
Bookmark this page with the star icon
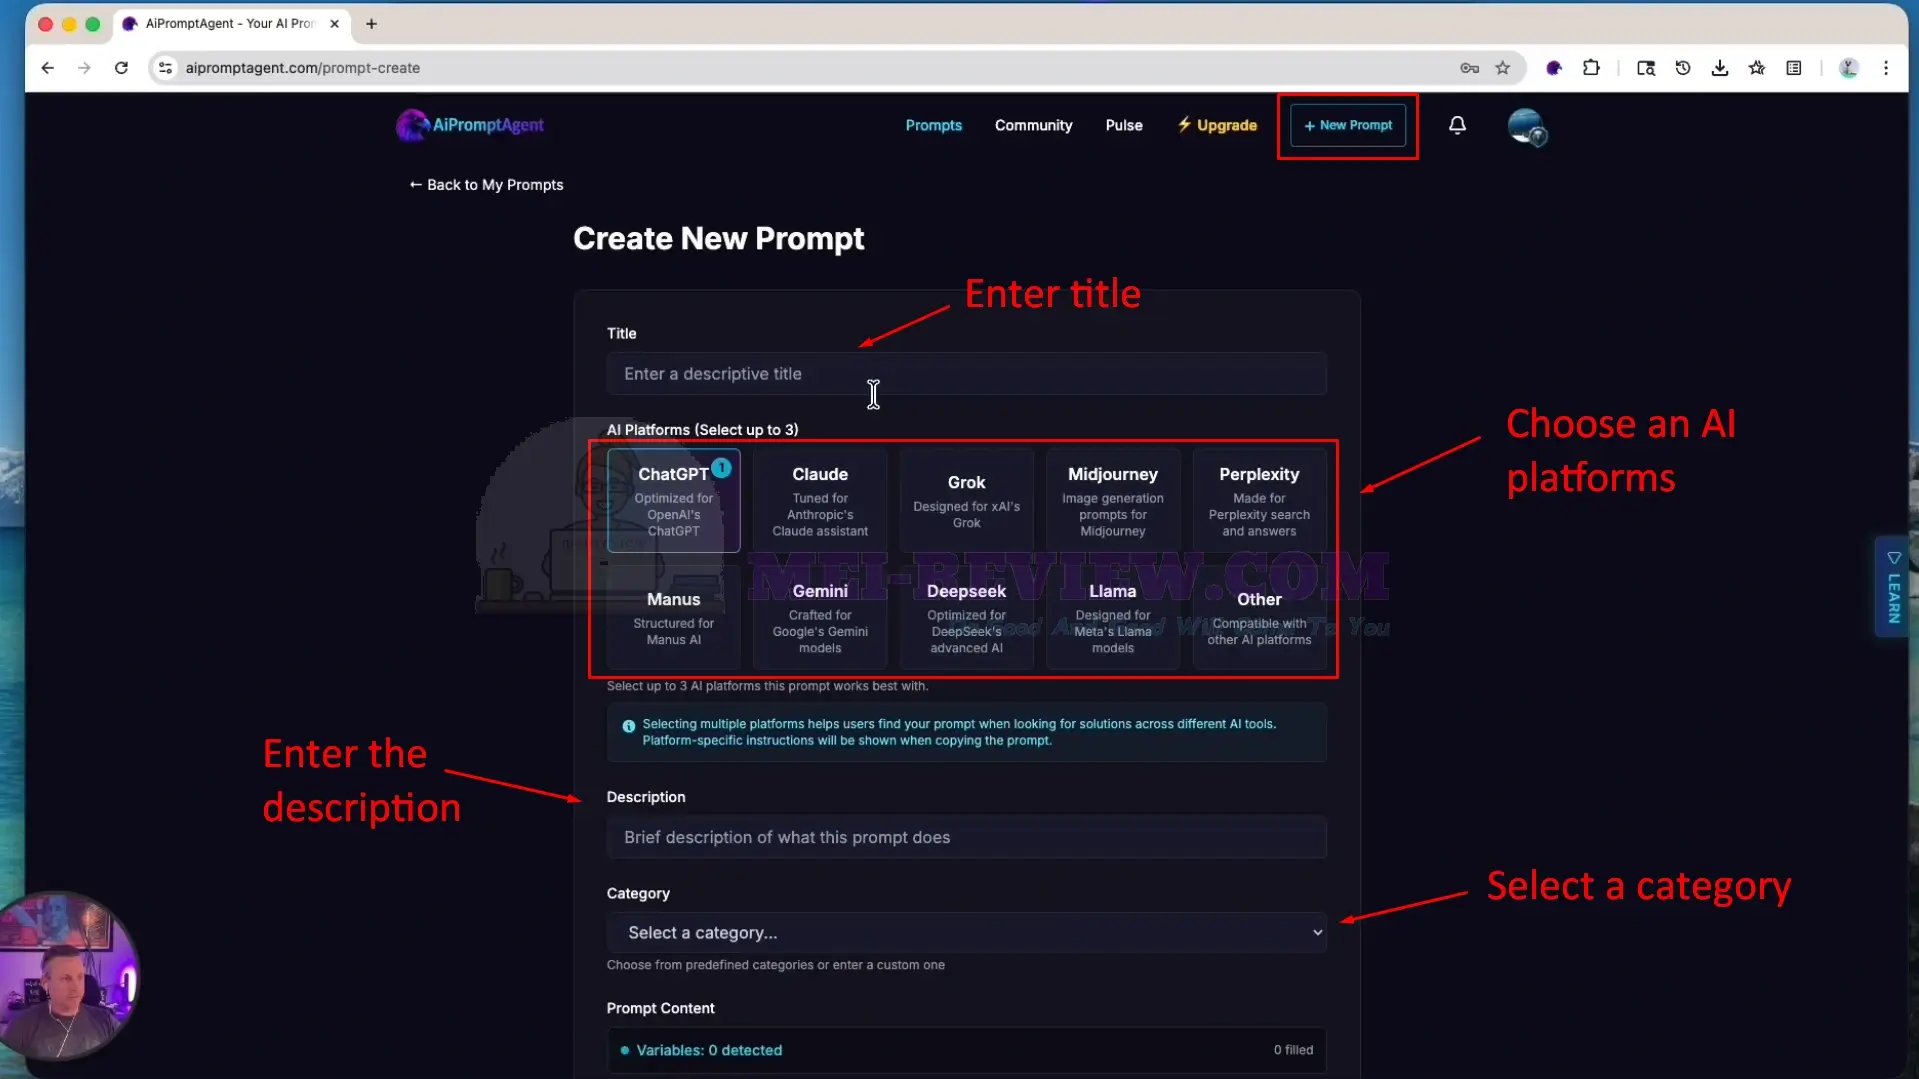coord(1502,68)
